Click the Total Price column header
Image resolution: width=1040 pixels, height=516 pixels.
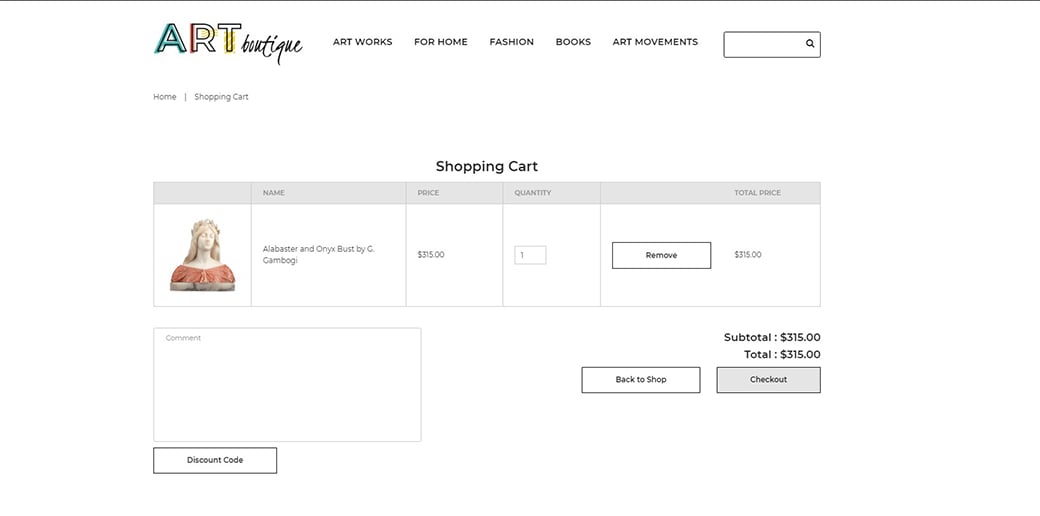[757, 193]
